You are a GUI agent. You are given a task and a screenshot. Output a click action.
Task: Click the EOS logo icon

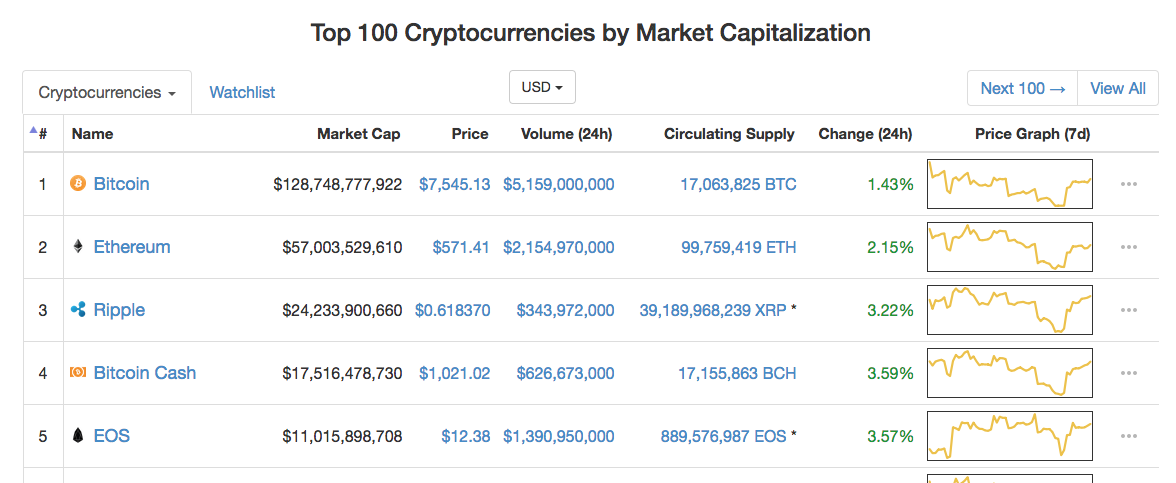click(78, 436)
